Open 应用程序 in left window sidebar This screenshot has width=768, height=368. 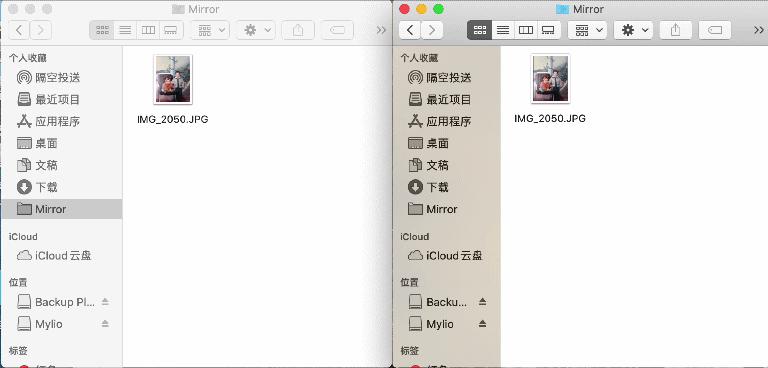61,122
